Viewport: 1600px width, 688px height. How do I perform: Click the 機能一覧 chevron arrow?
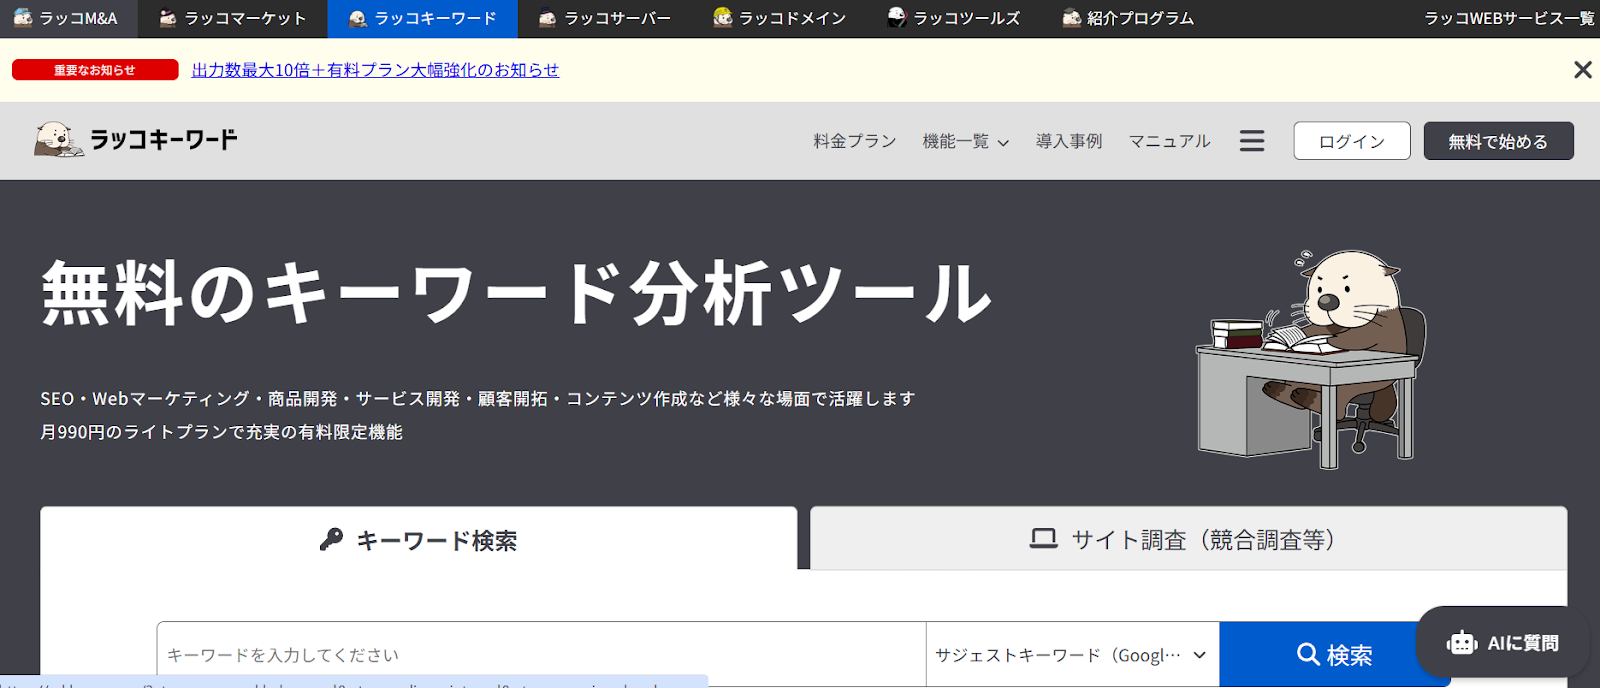(1003, 143)
